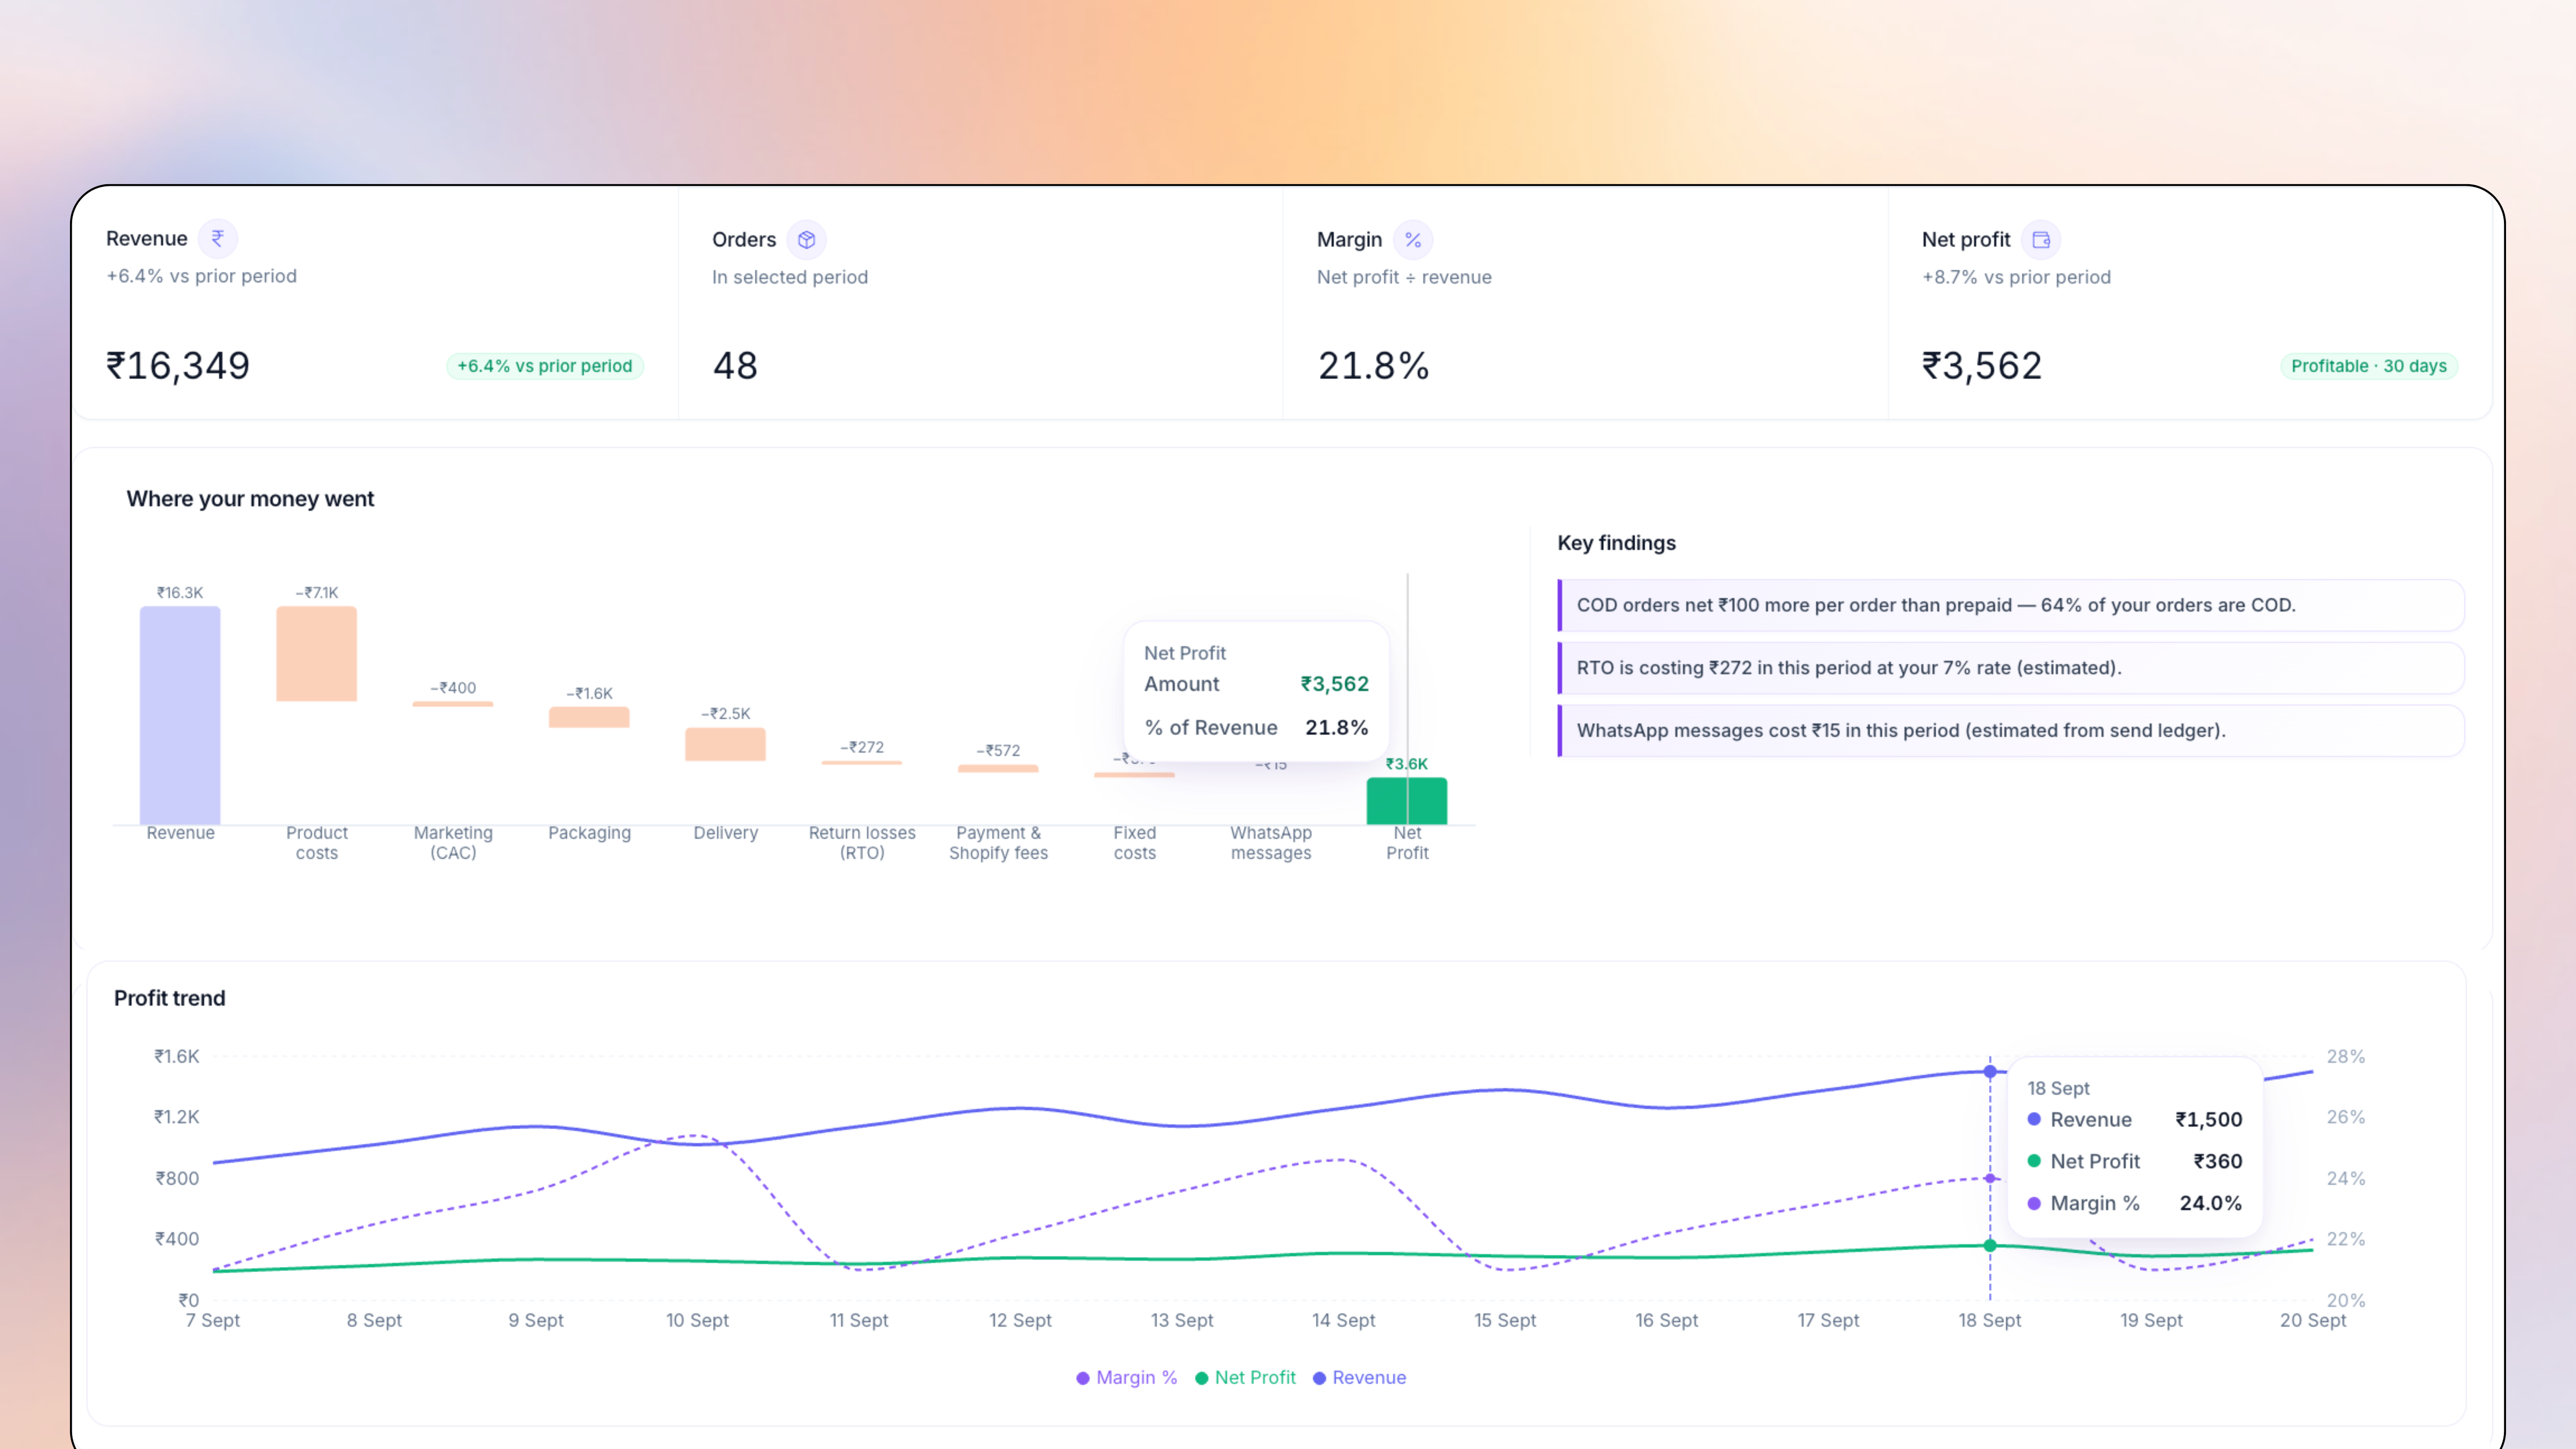Click 'In selected period' under Orders
The image size is (2576, 1449).
[x=790, y=277]
